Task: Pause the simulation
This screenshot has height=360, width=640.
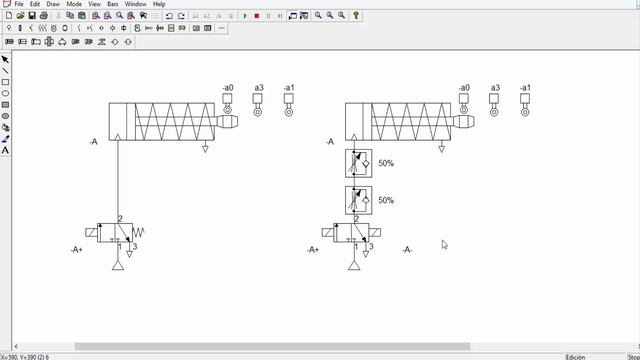Action: [x=268, y=16]
